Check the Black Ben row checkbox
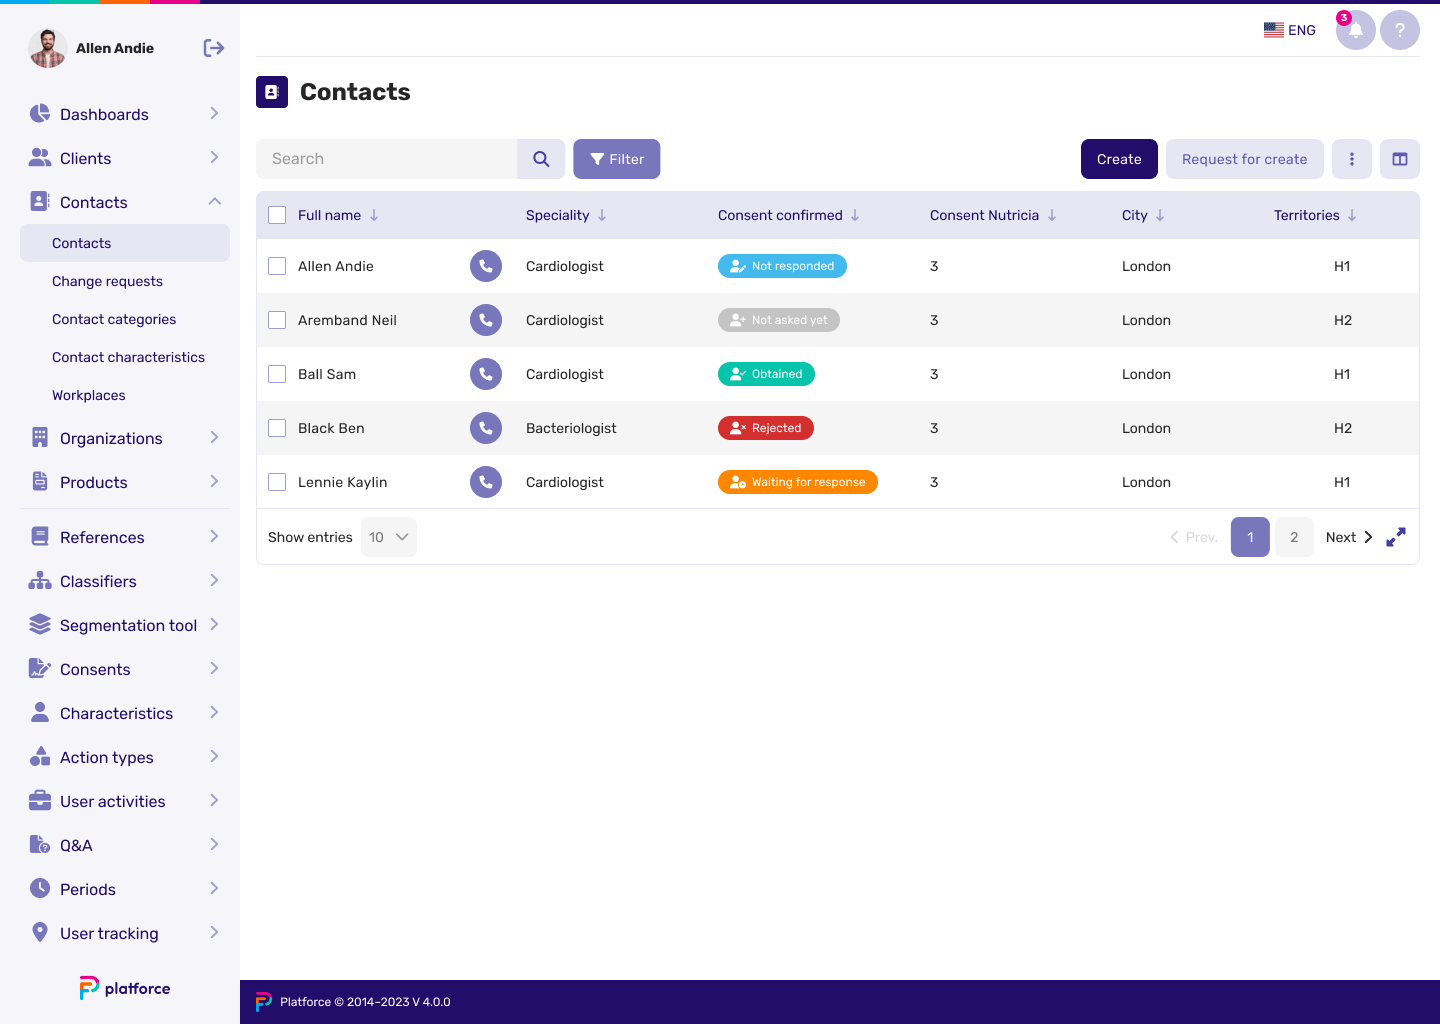The image size is (1440, 1024). (x=277, y=428)
